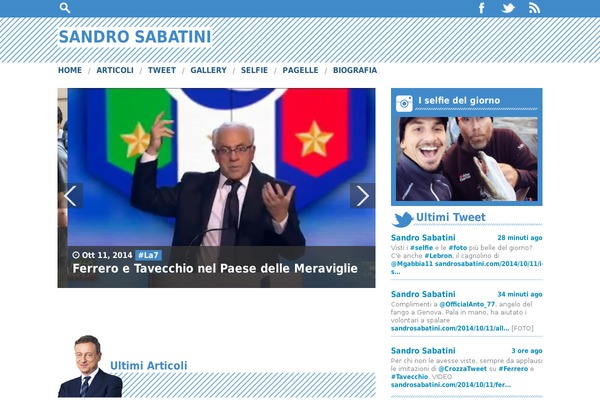
Task: Click the Twitter bird beside Ultimi Tweet
Action: click(402, 219)
